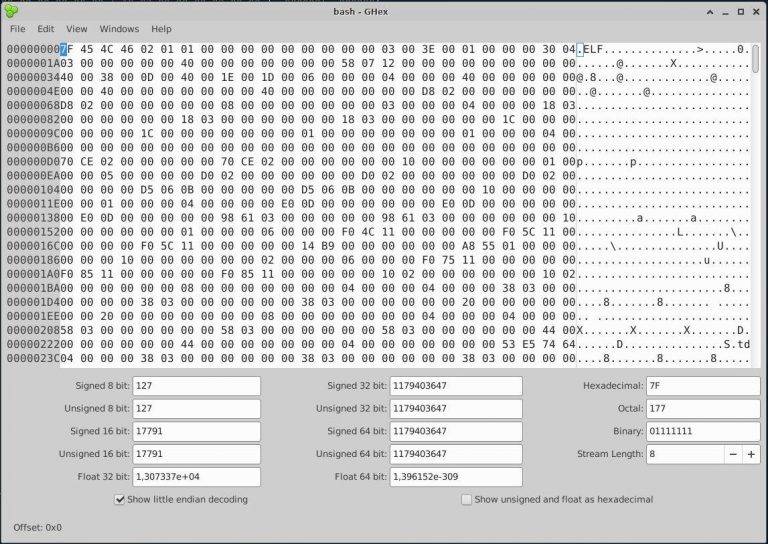Image resolution: width=768 pixels, height=544 pixels.
Task: Minimize the GHex window
Action: click(725, 12)
